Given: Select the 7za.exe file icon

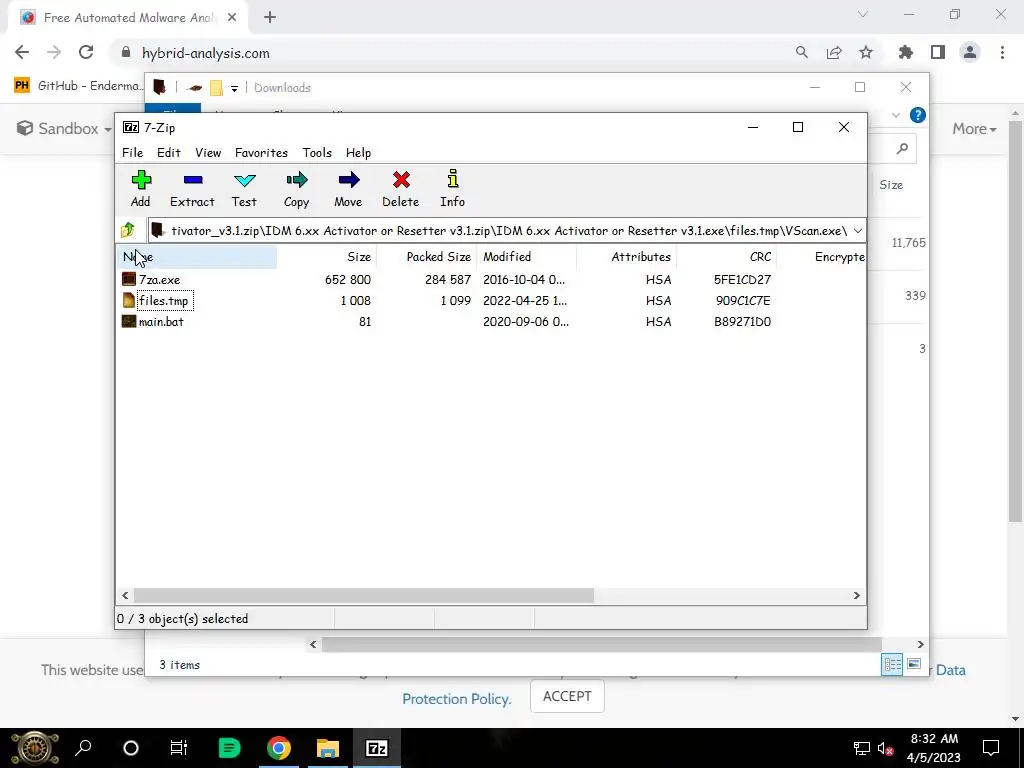Looking at the screenshot, I should pyautogui.click(x=129, y=280).
